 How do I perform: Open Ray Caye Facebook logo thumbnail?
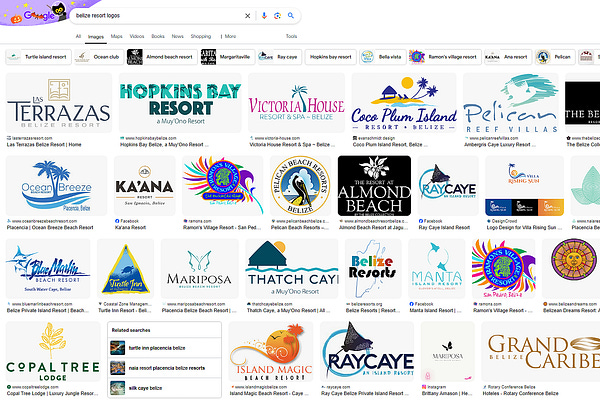[x=448, y=186]
